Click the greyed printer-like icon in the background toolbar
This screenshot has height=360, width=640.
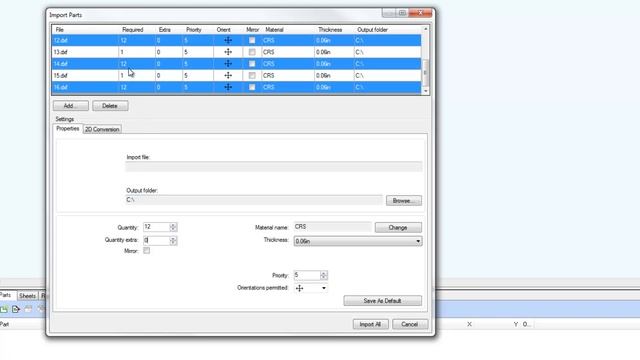coord(28,309)
